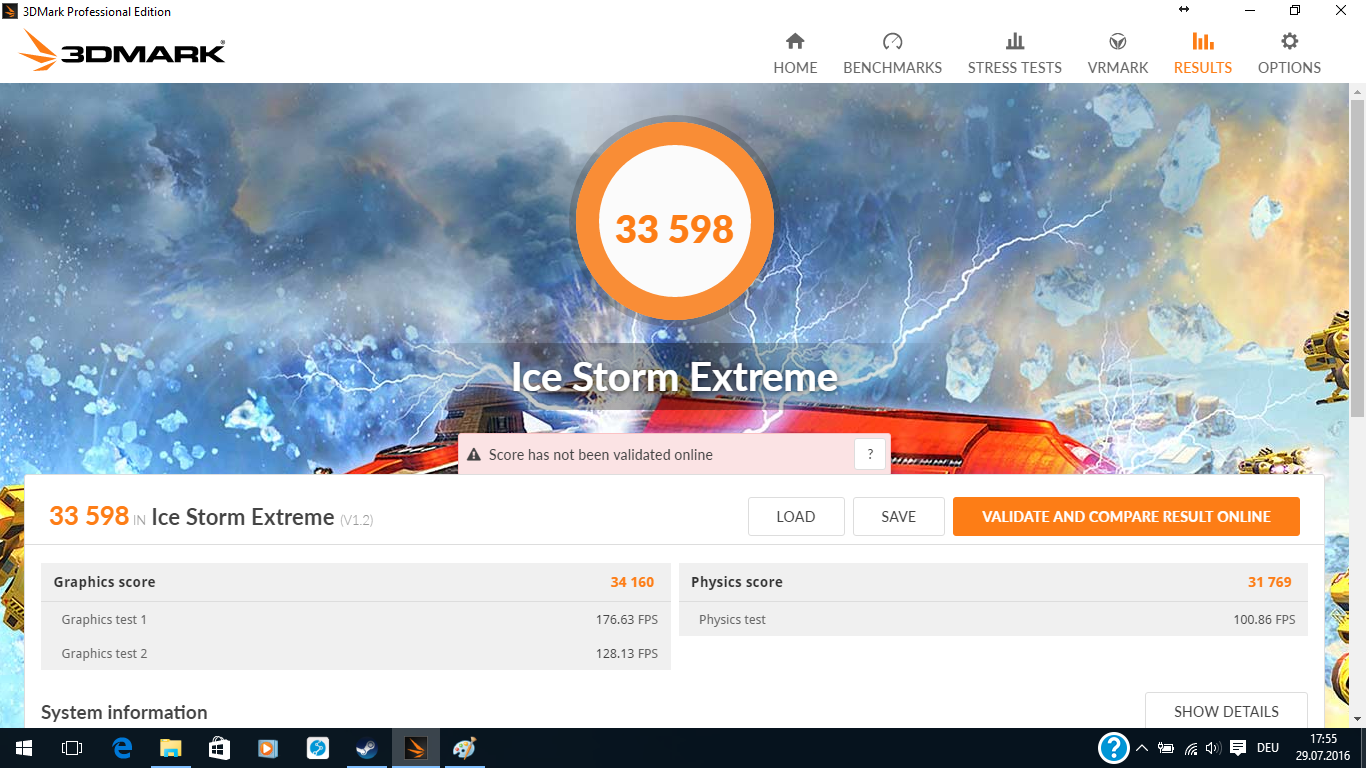1366x768 pixels.
Task: Click the DEU language indicator
Action: (x=1268, y=748)
